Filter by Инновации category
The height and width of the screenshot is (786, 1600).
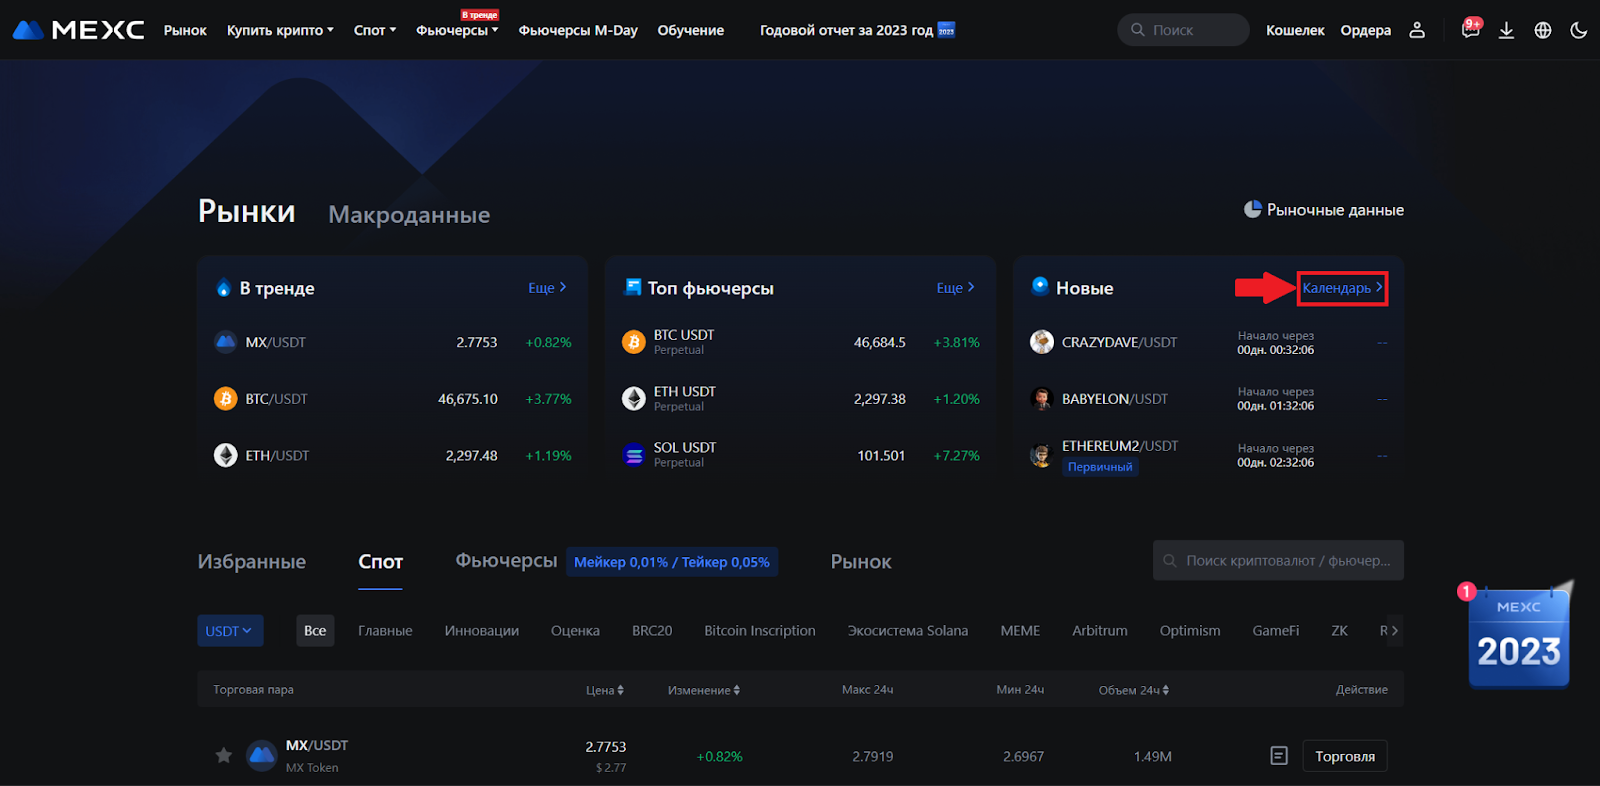click(x=482, y=630)
